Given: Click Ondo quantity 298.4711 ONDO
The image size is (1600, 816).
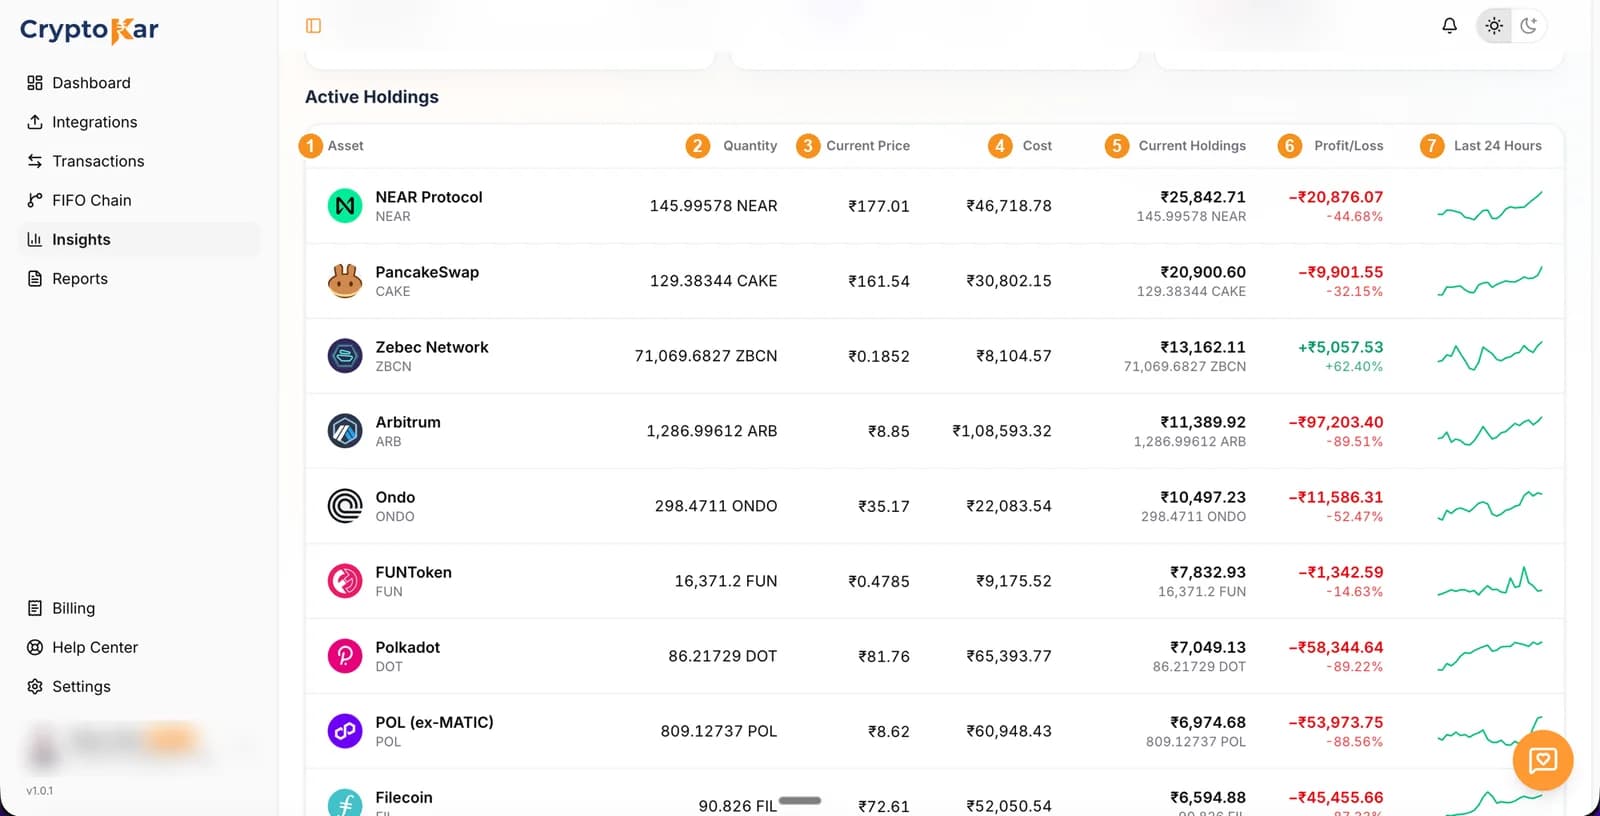Looking at the screenshot, I should click(716, 506).
